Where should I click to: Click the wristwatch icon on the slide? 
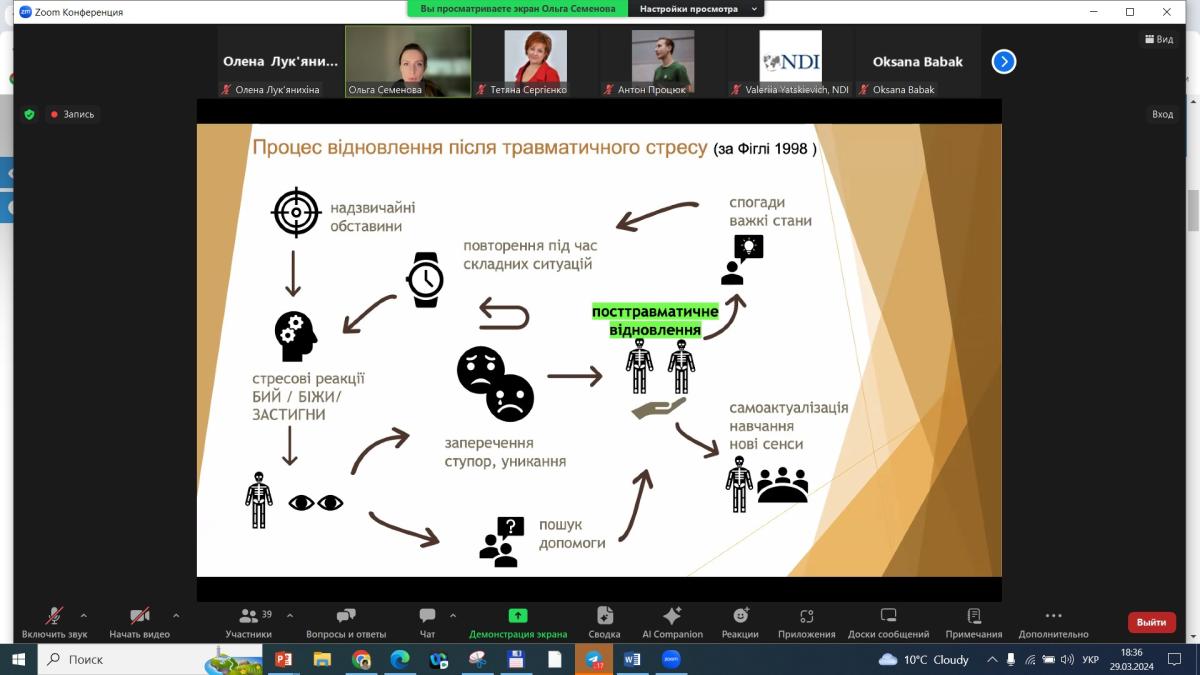425,279
